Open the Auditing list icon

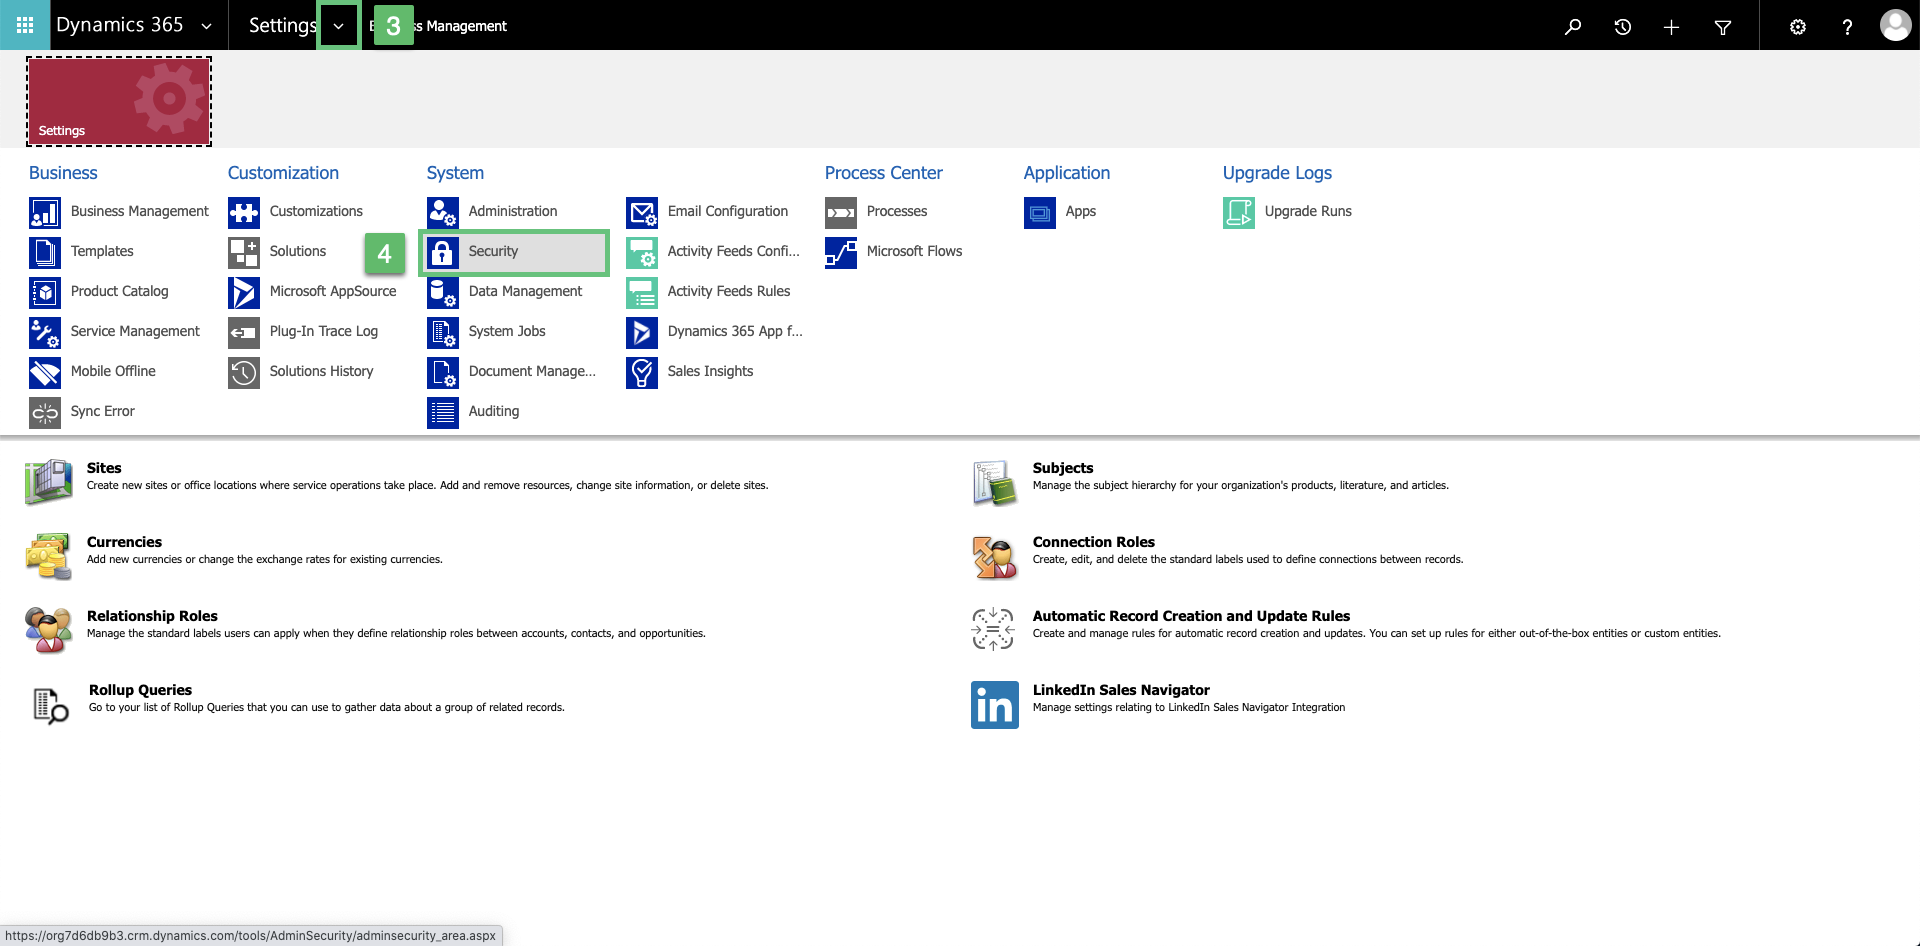pyautogui.click(x=443, y=413)
